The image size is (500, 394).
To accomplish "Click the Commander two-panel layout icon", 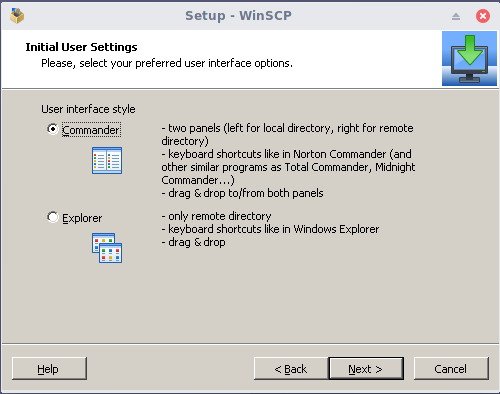I will point(107,160).
